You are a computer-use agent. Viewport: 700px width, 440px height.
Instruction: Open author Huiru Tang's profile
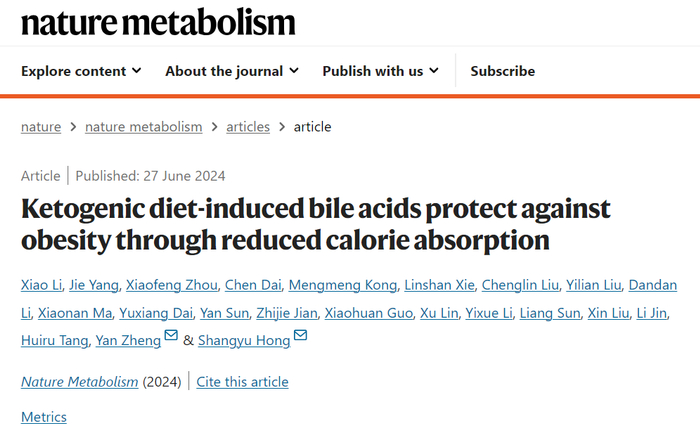coord(53,341)
